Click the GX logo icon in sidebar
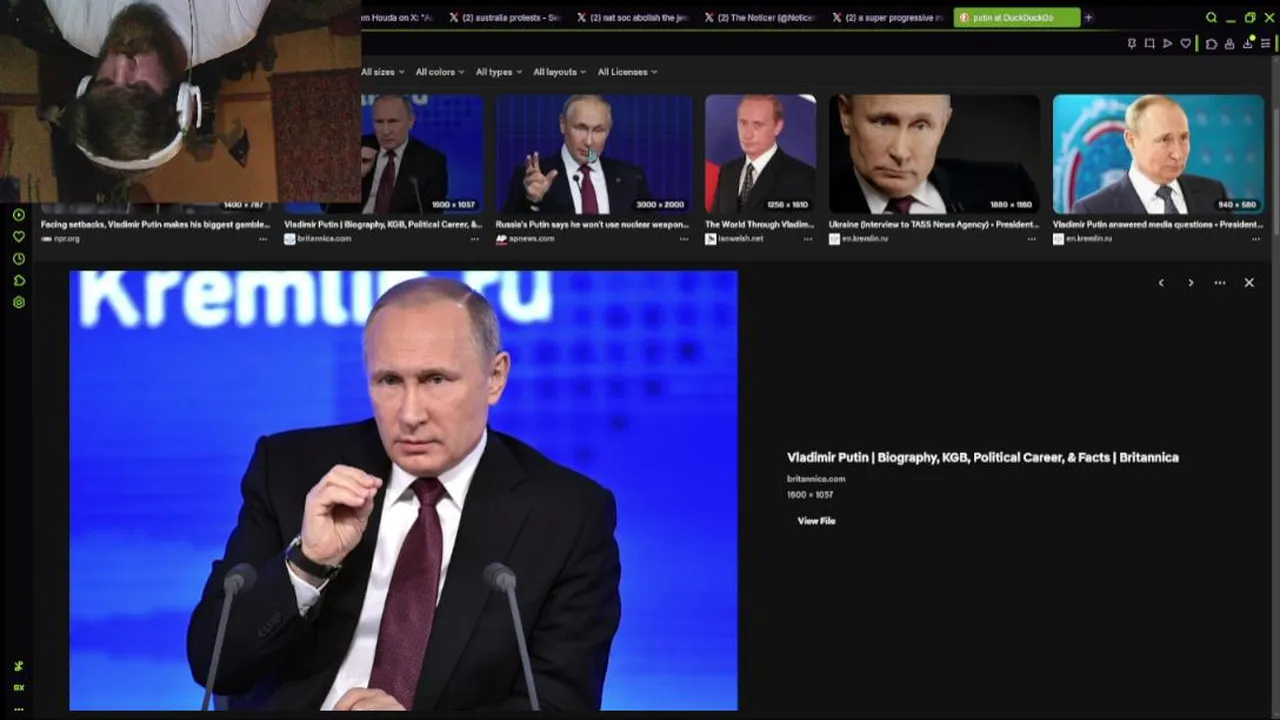This screenshot has width=1280, height=720. (18, 687)
